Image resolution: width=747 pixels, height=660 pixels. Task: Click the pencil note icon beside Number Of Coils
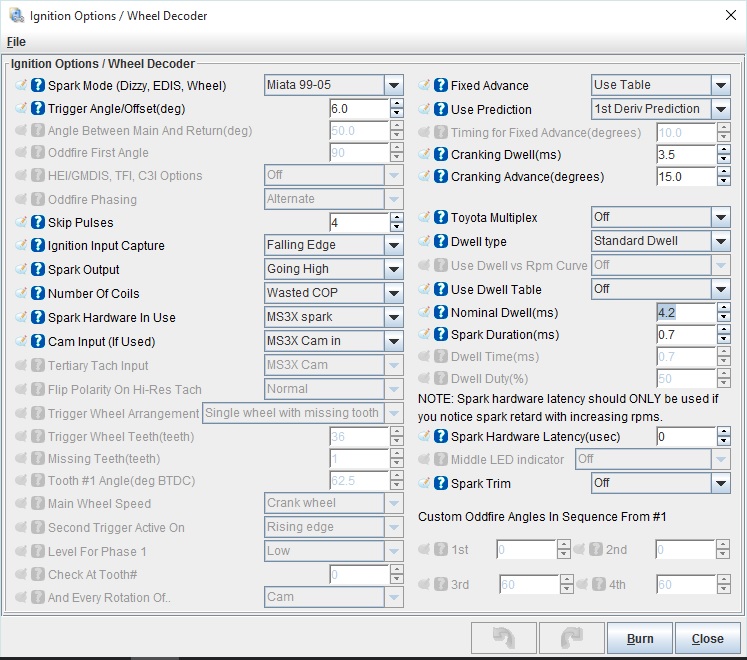(21, 294)
